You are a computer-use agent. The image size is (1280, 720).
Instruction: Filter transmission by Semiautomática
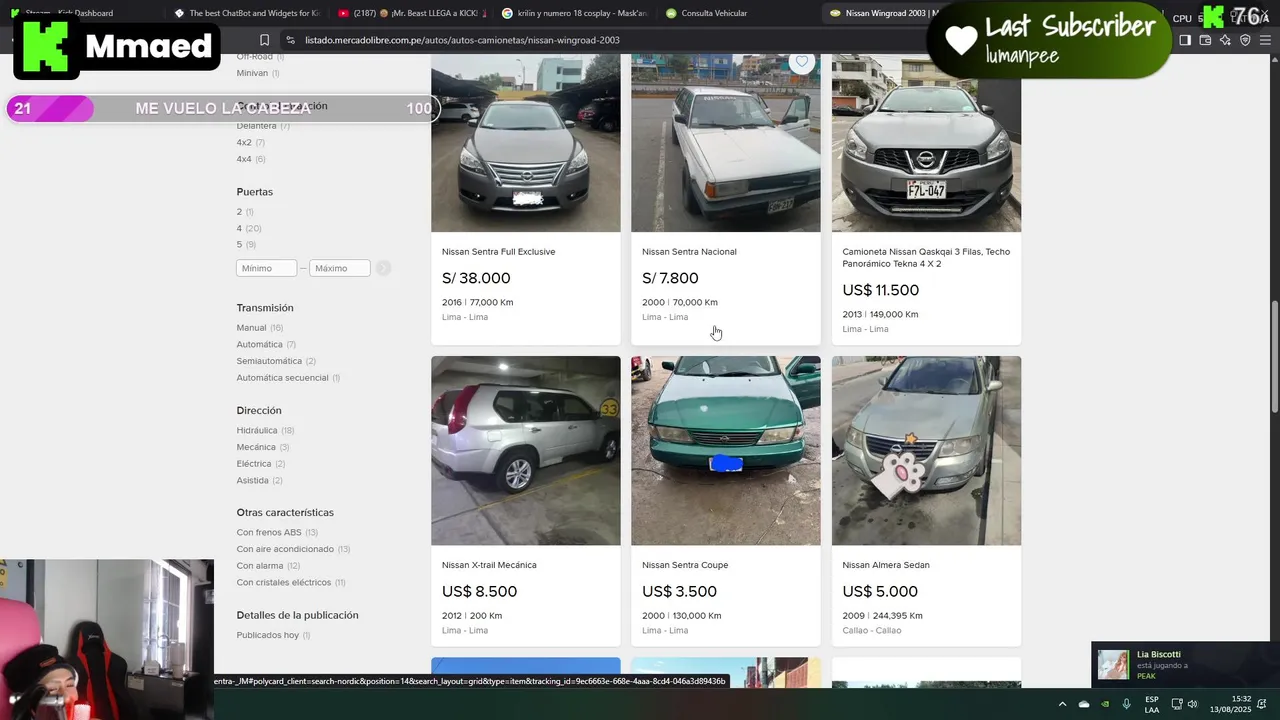pyautogui.click(x=276, y=361)
